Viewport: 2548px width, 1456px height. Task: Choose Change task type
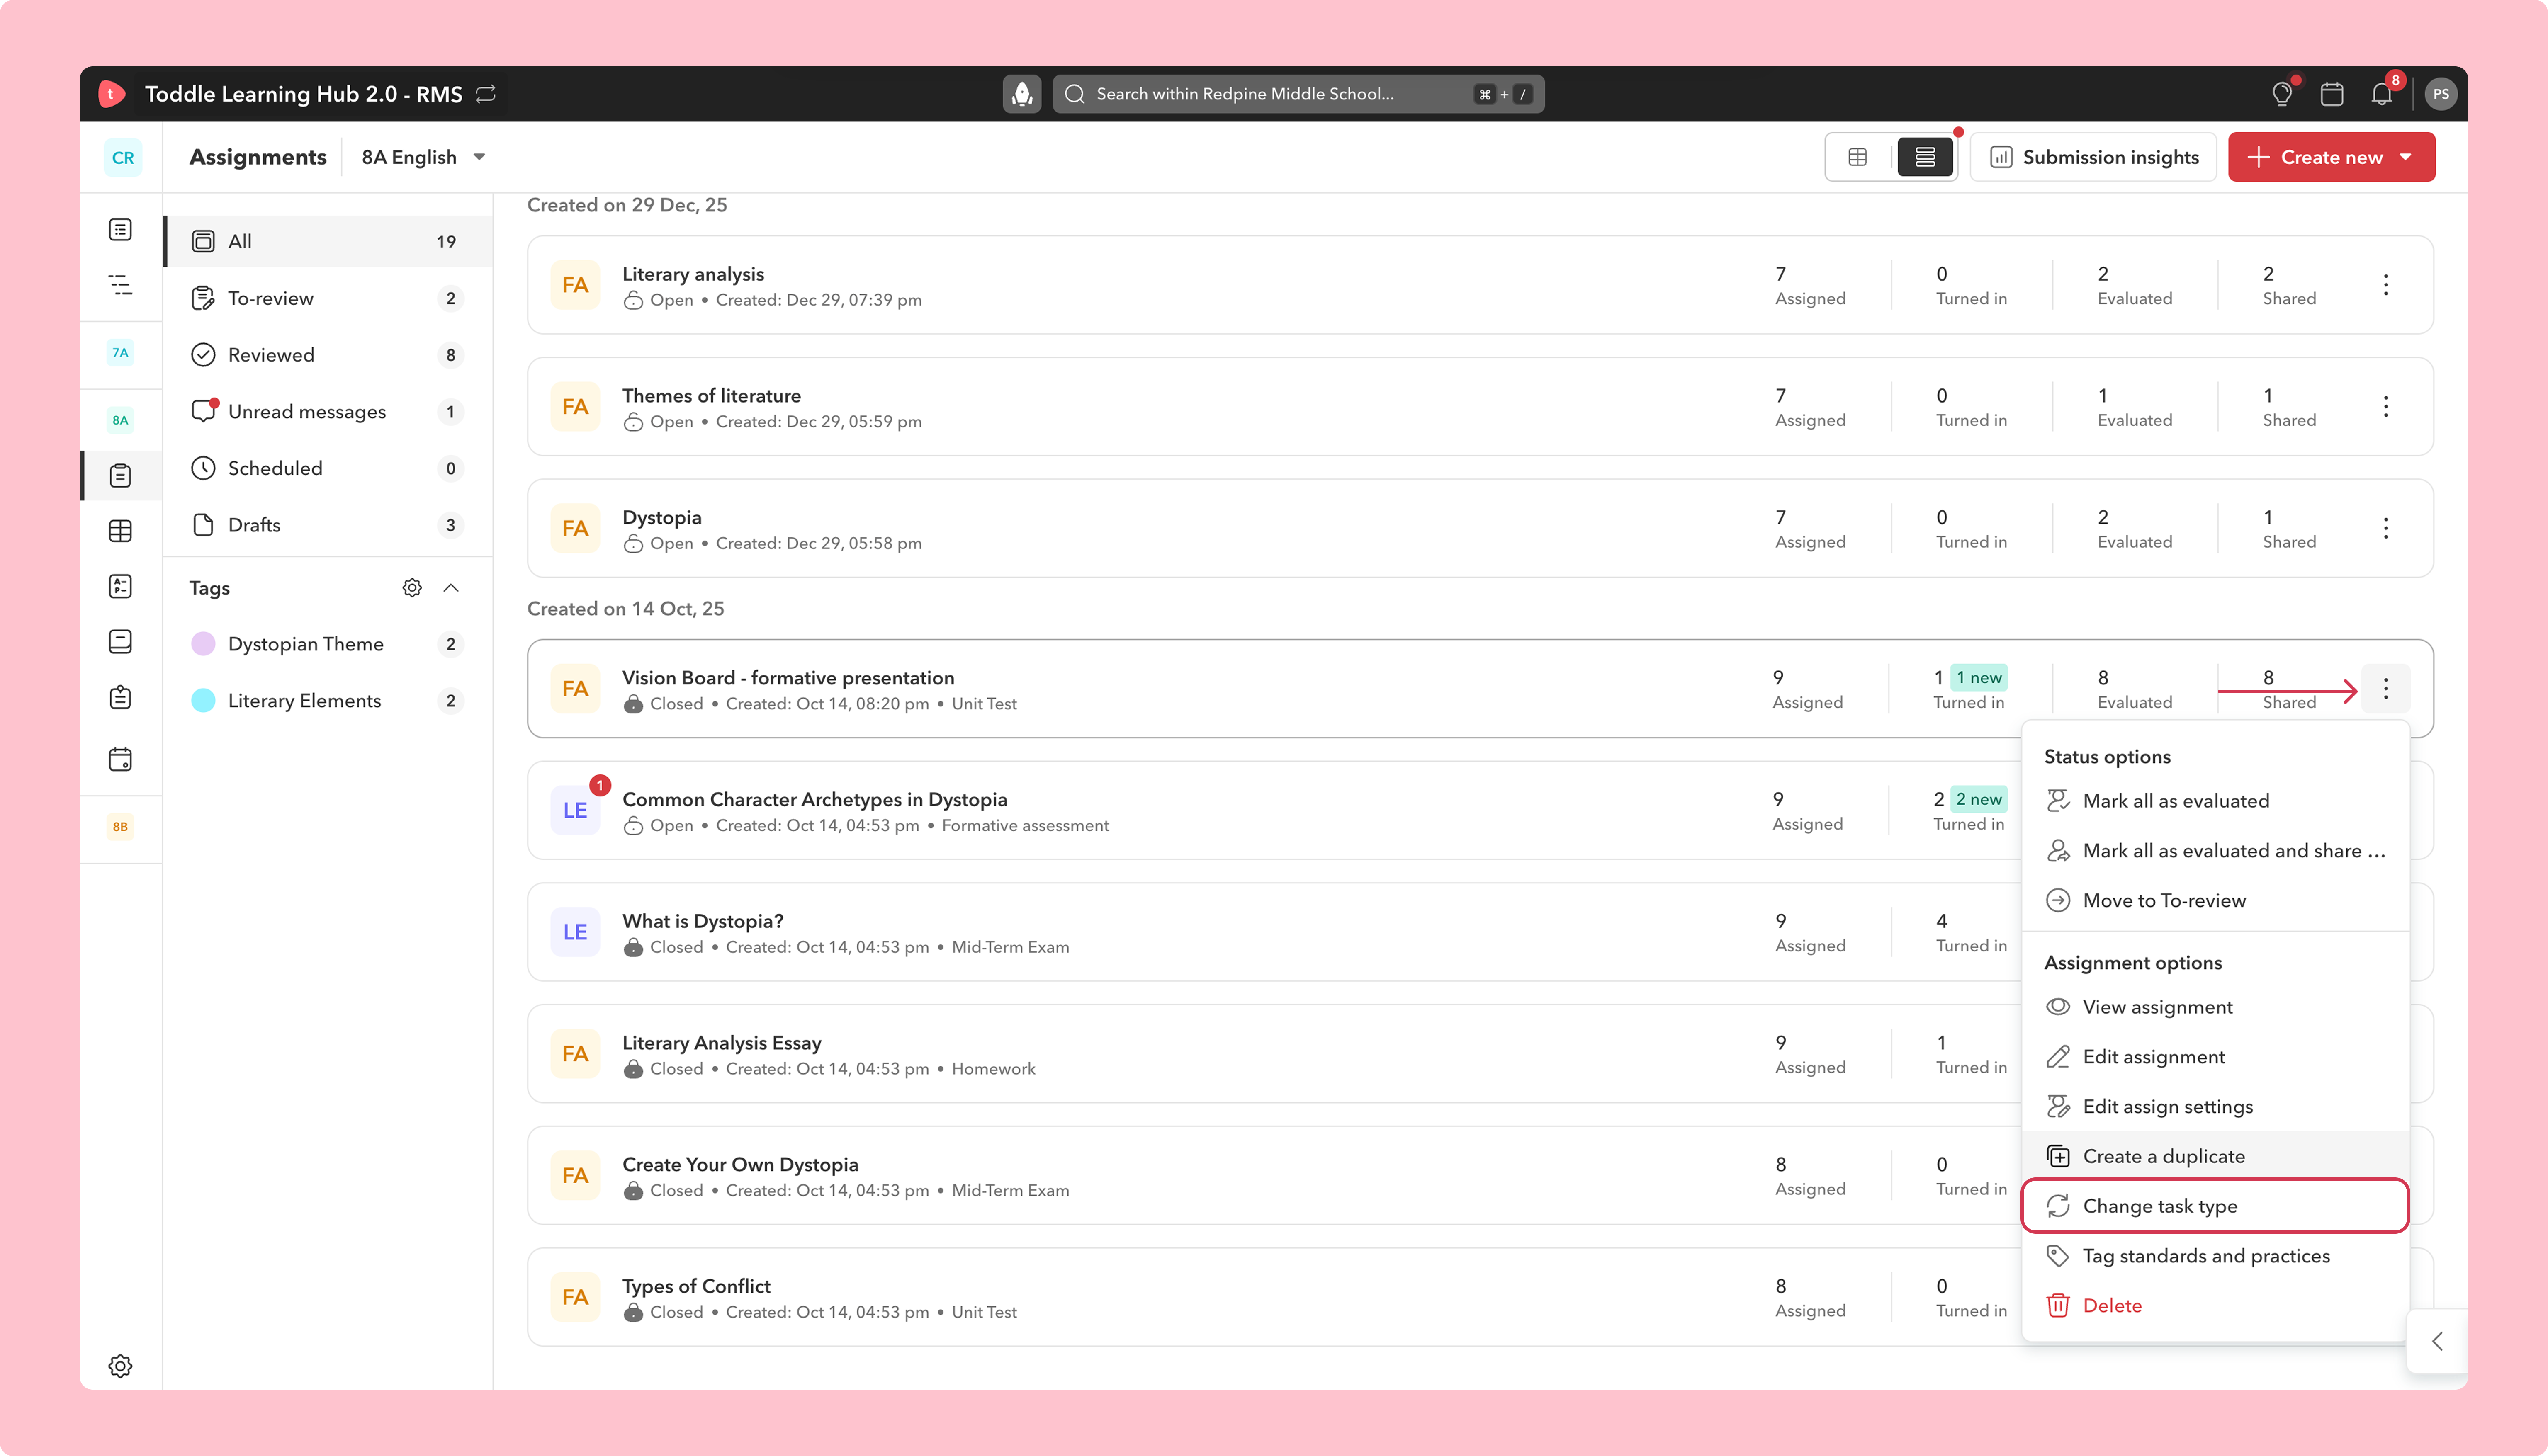(2214, 1206)
